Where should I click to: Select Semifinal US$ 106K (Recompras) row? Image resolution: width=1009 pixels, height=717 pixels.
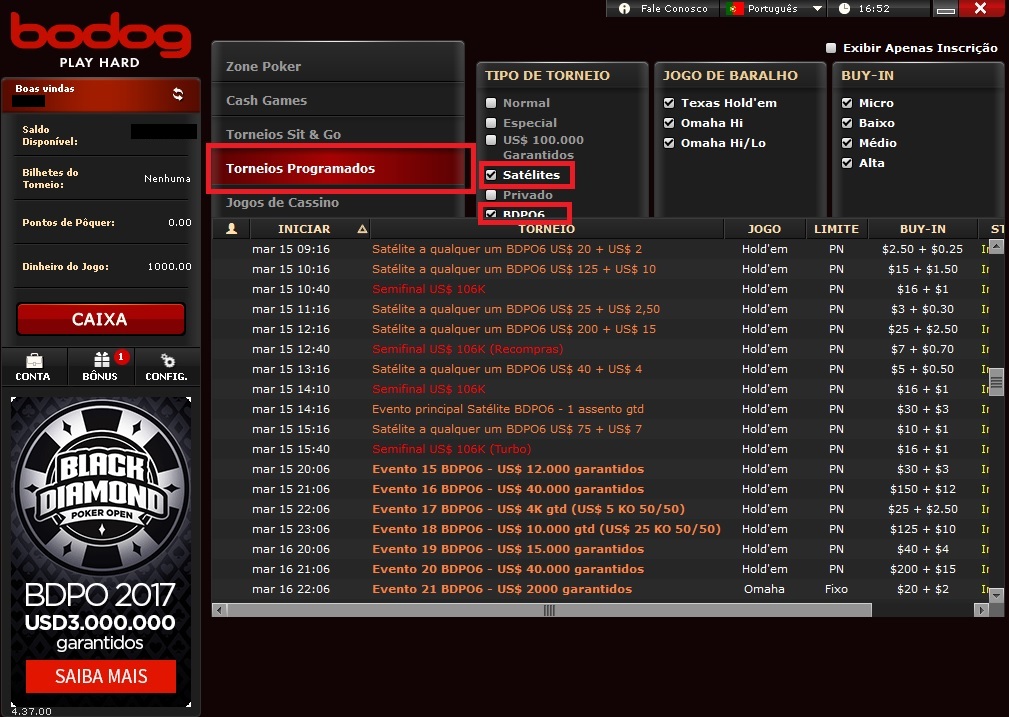(601, 349)
